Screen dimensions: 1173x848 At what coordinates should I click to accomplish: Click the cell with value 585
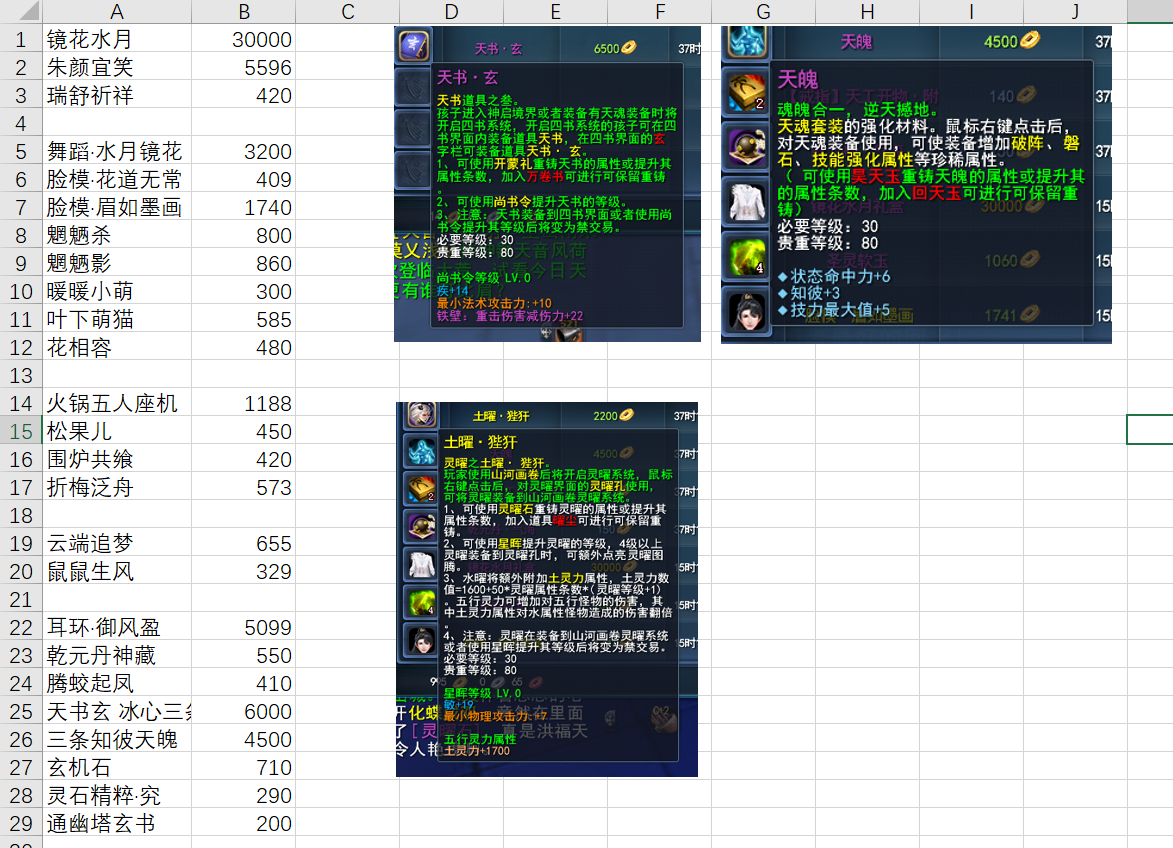point(244,319)
